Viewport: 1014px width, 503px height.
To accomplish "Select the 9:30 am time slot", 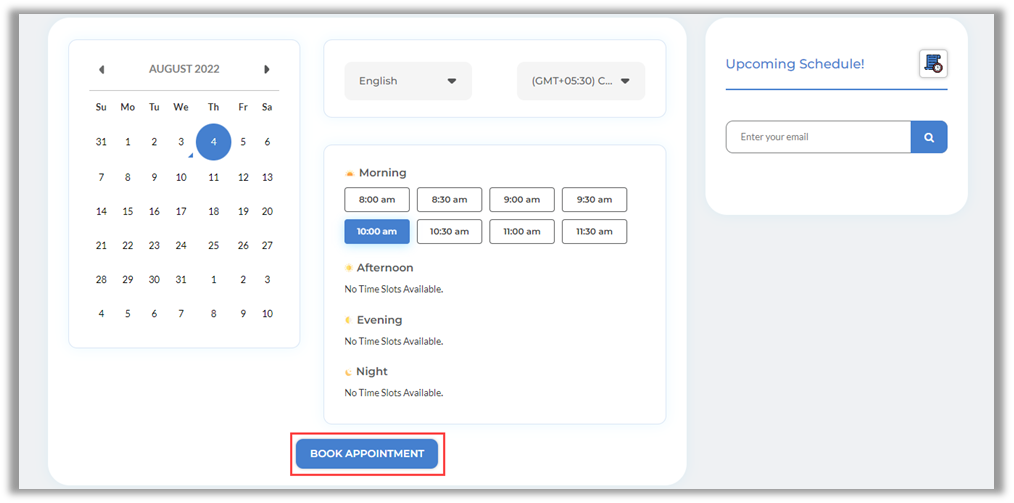I will [594, 199].
